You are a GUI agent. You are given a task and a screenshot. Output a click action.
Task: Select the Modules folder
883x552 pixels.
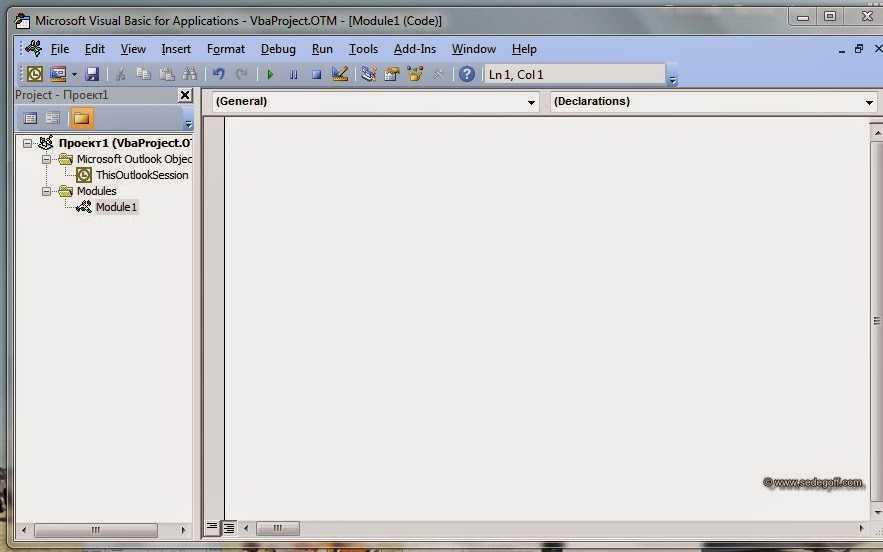point(96,191)
